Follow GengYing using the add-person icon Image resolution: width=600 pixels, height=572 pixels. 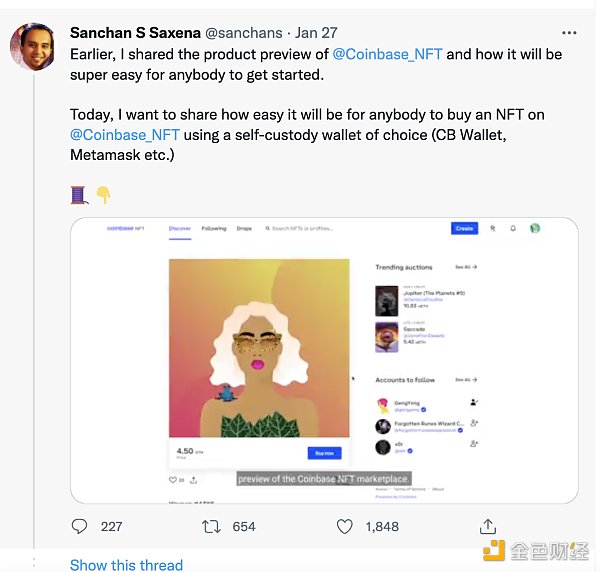pyautogui.click(x=473, y=402)
